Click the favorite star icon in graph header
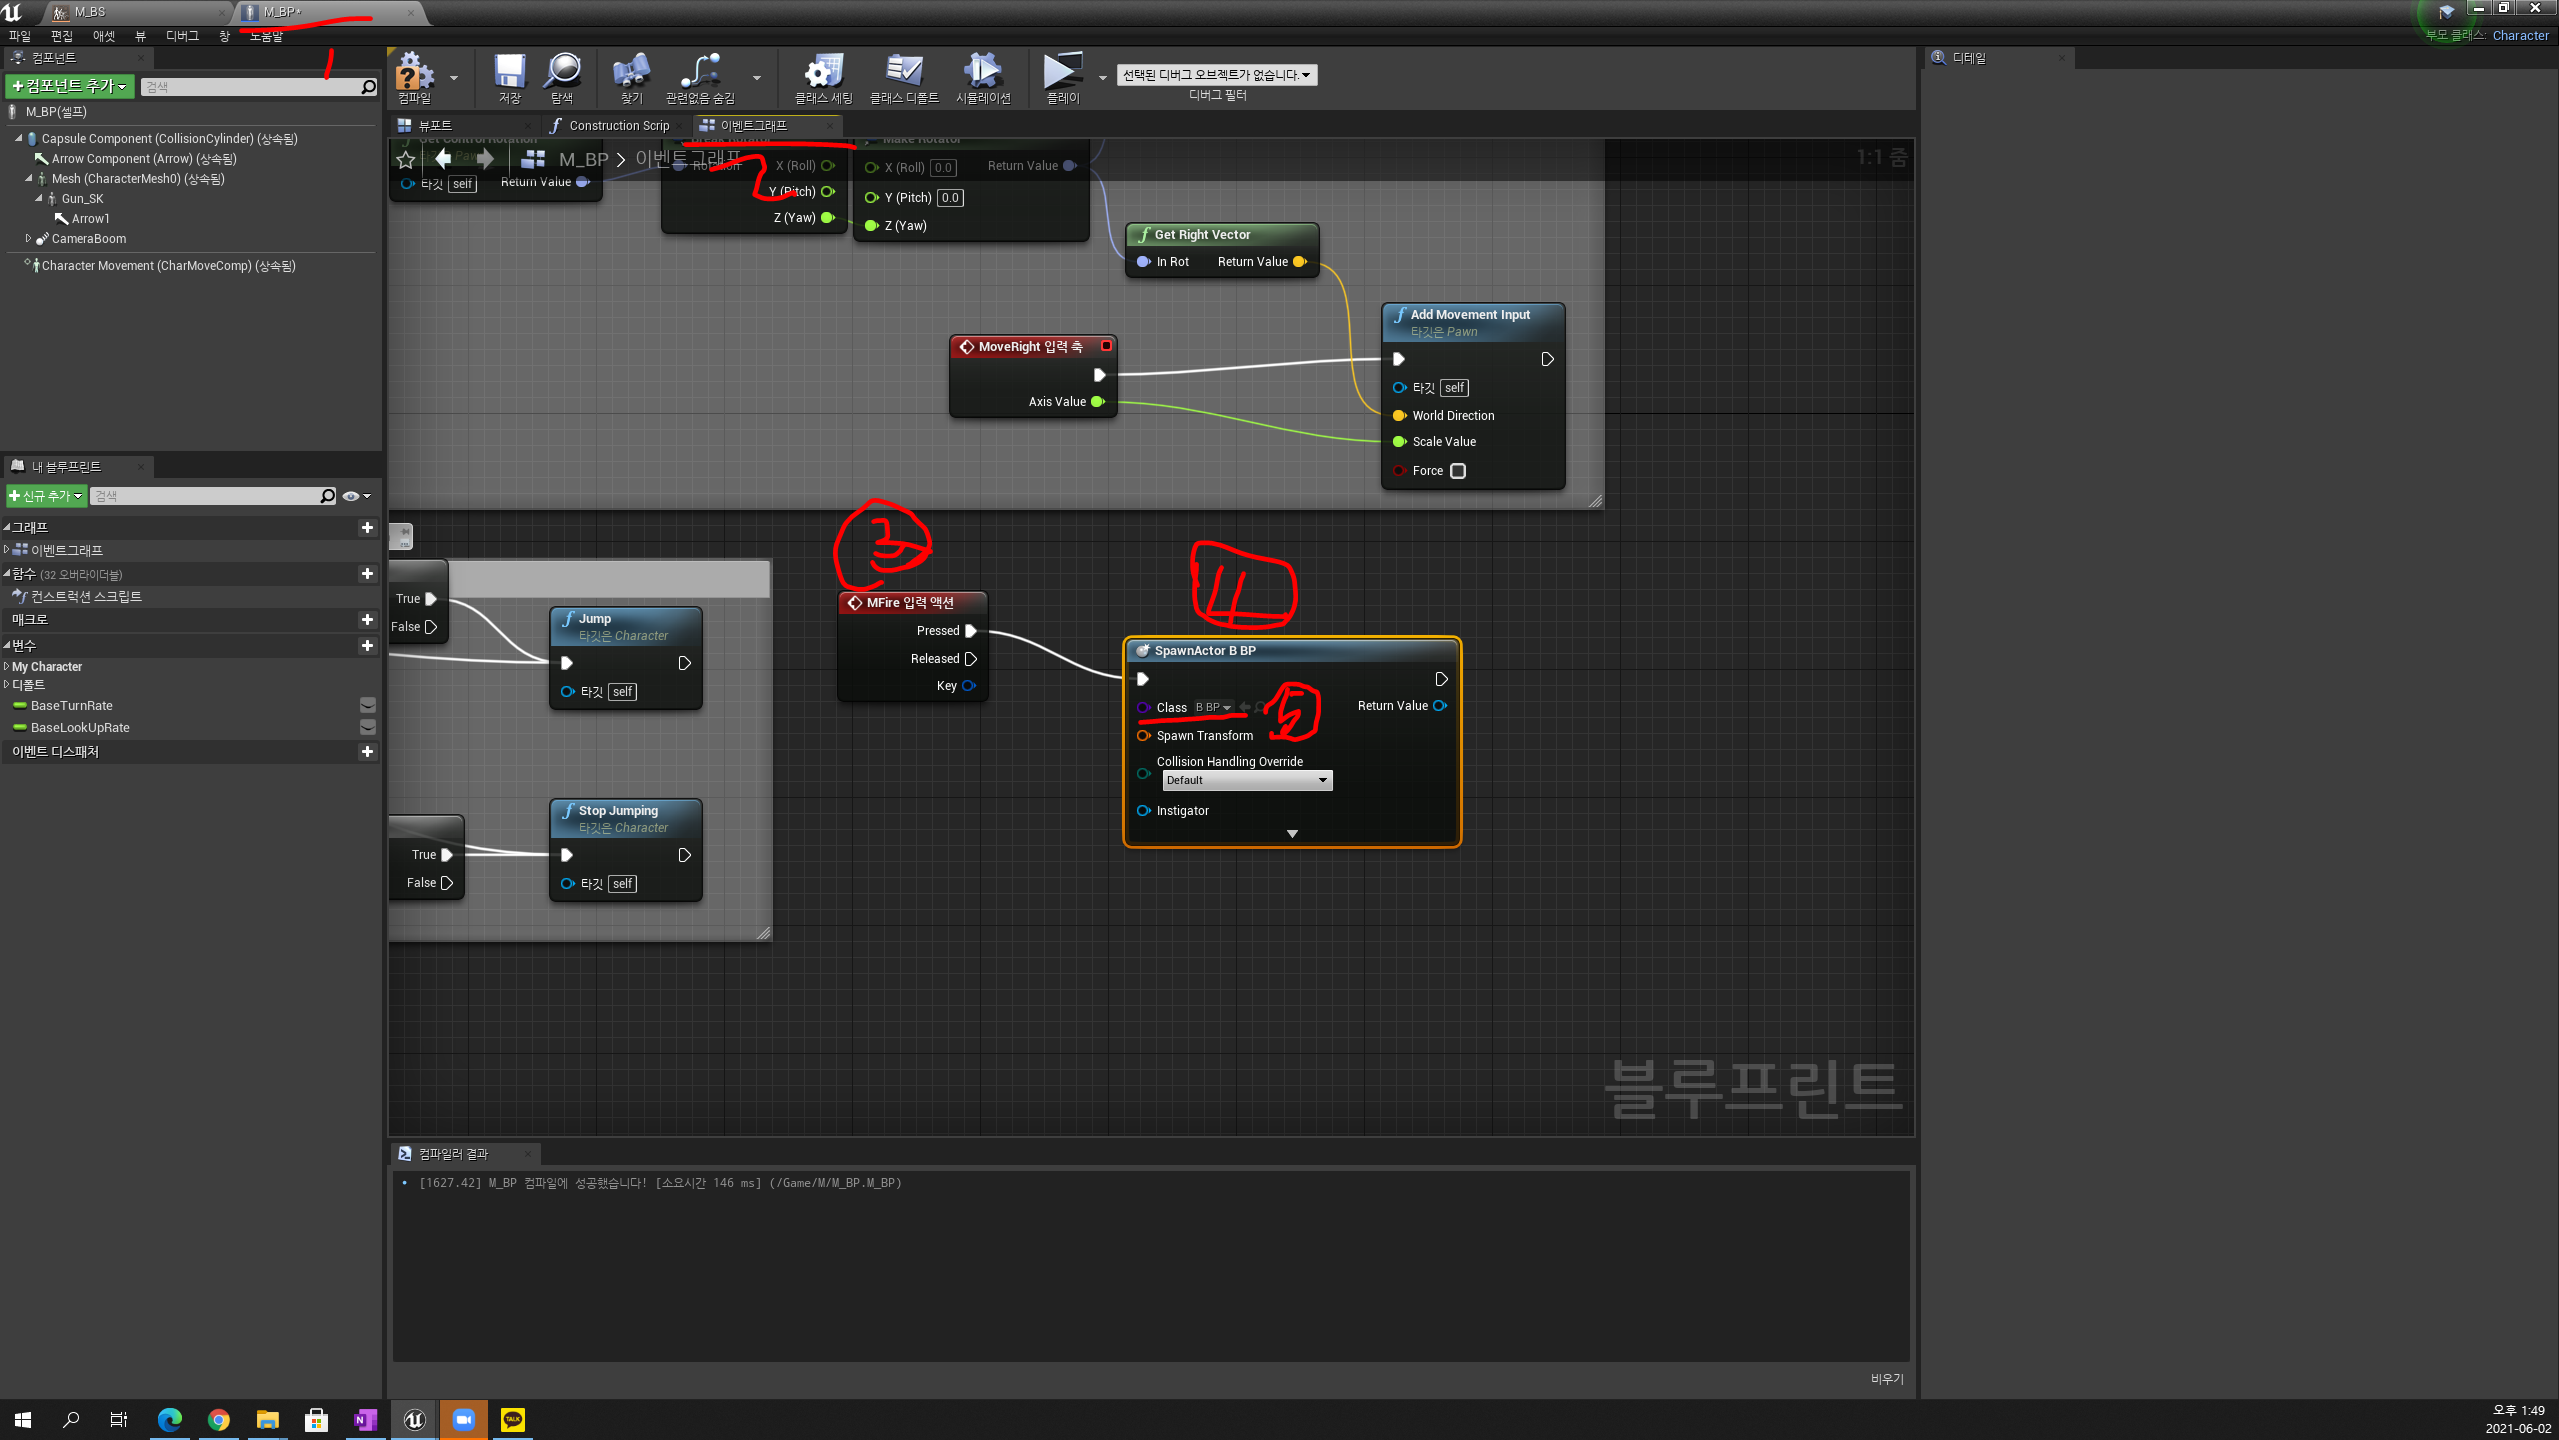This screenshot has width=2559, height=1440. coord(405,159)
